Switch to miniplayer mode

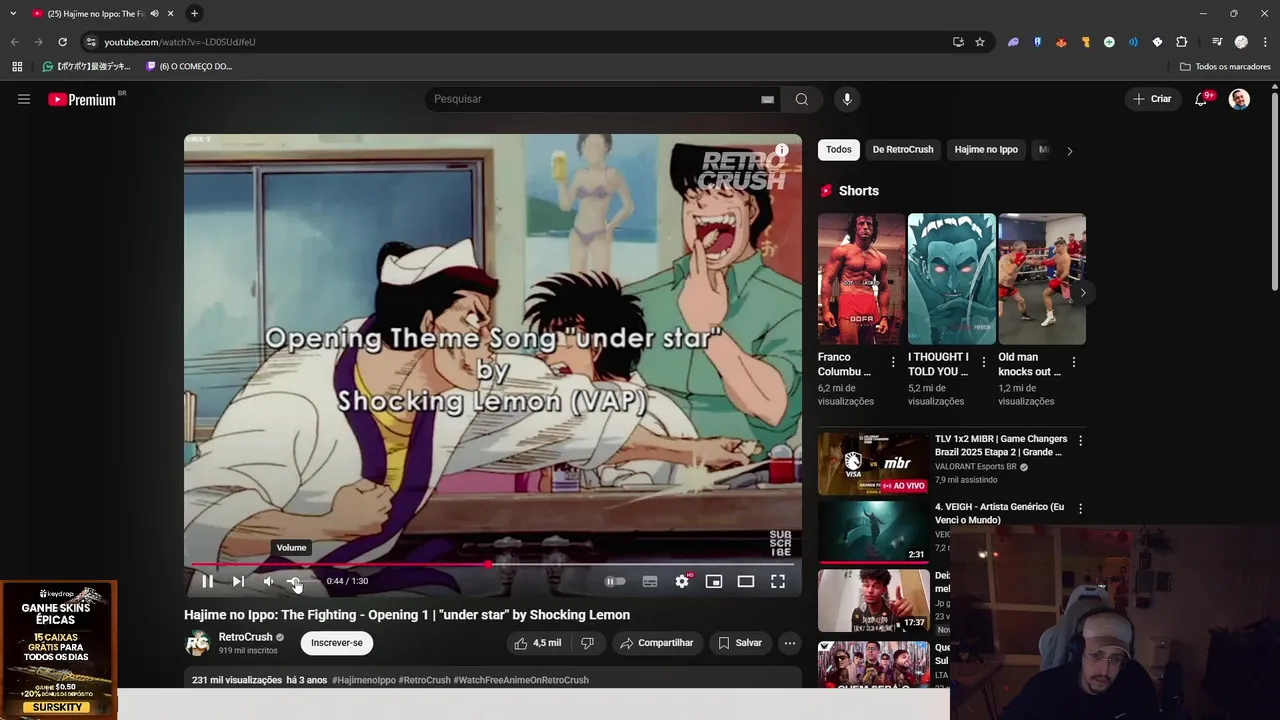714,581
